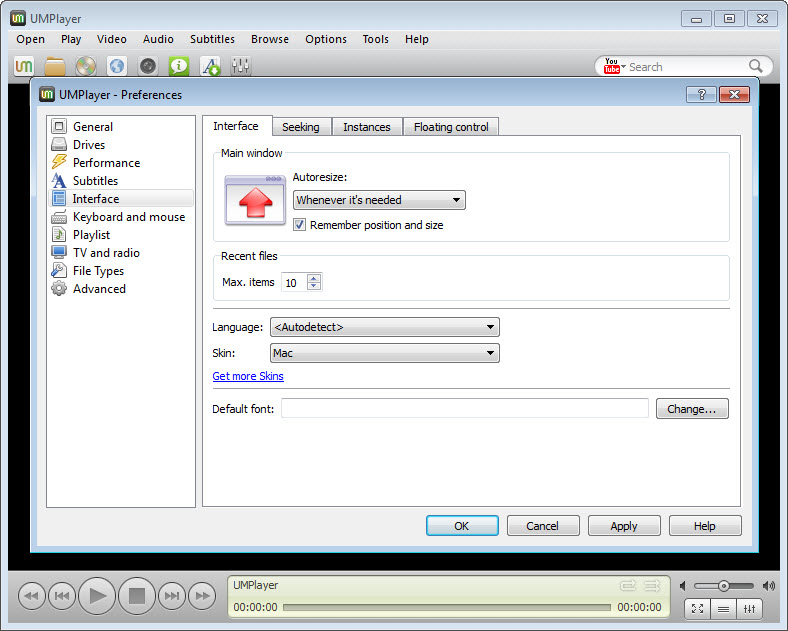Click the fast forward button
Screen dimensions: 788x631
(202, 596)
